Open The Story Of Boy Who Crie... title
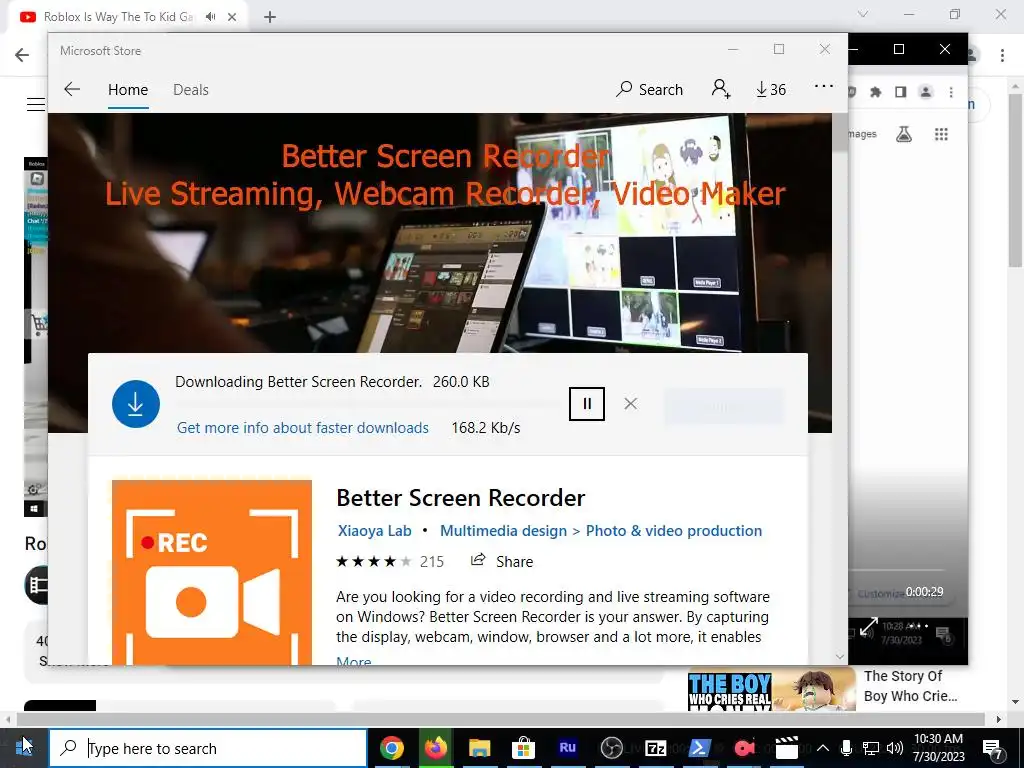 coord(910,686)
